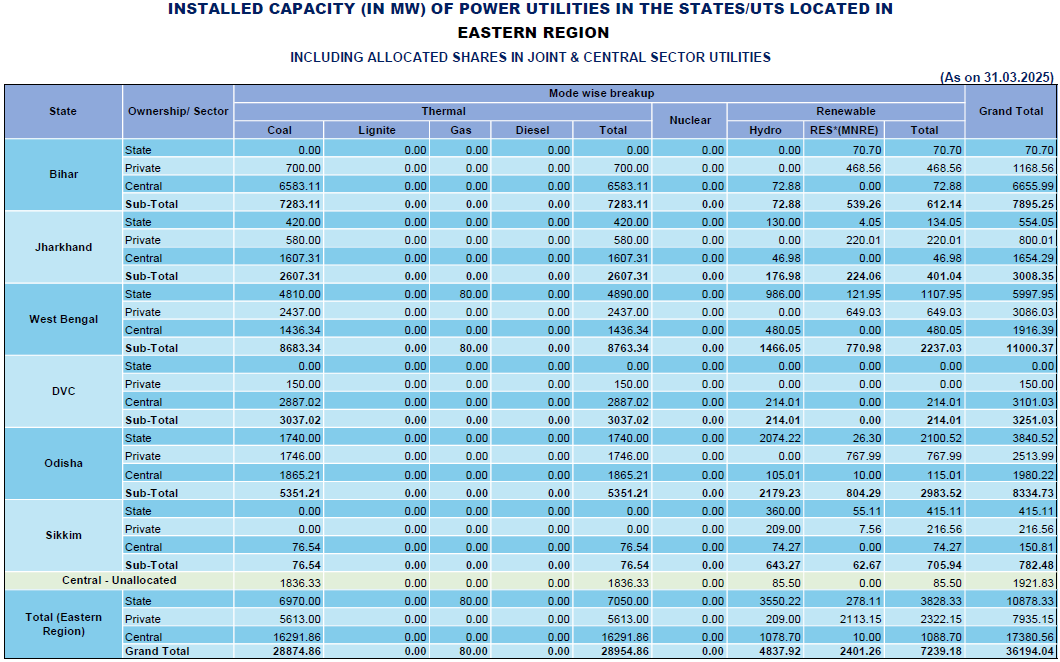Select the Diesel column header
Viewport: 1060px width, 662px height.
click(532, 130)
